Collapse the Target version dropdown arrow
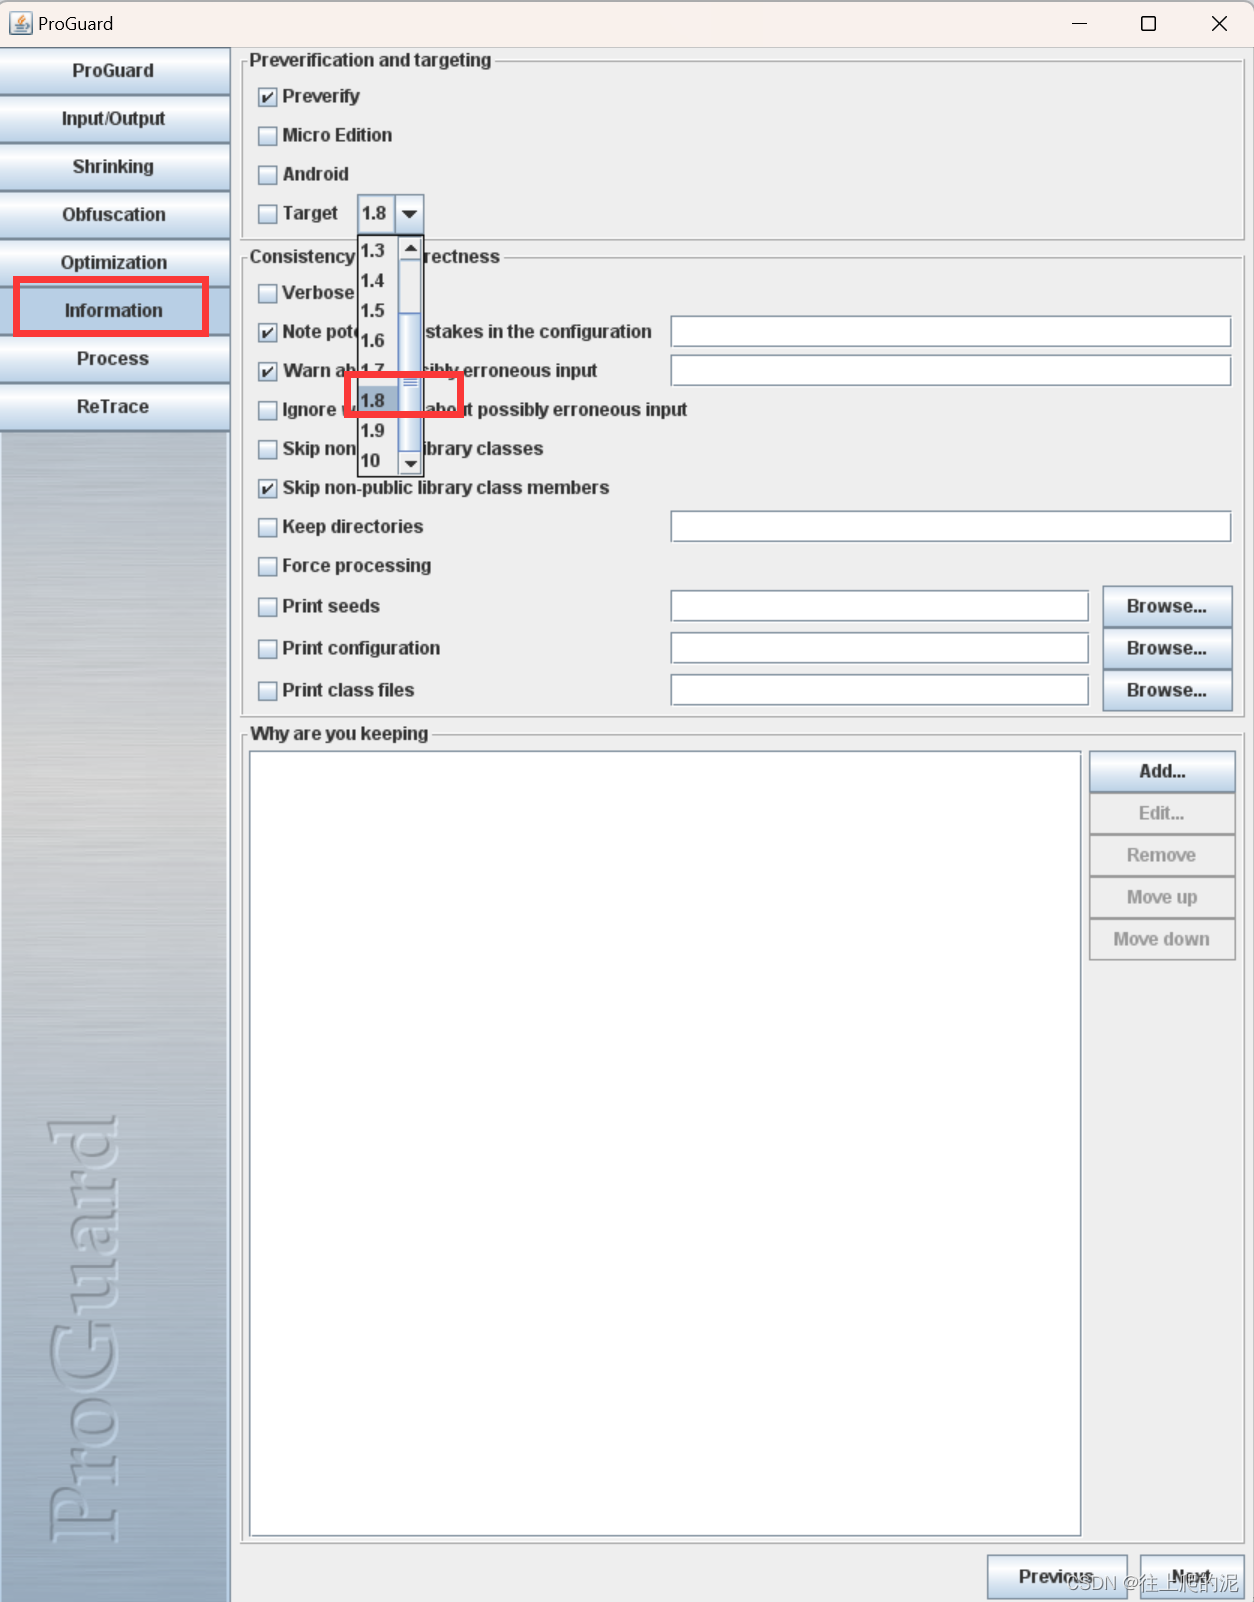 pos(410,214)
